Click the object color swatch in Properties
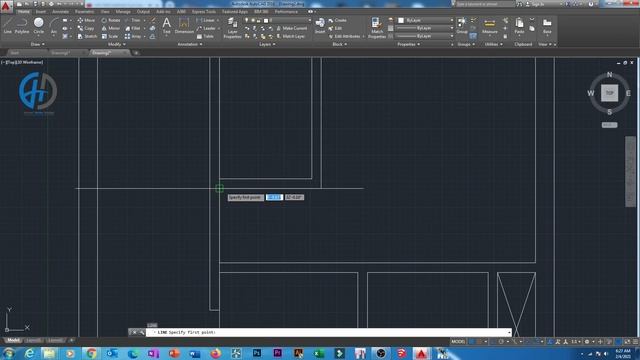640x360 pixels. coord(401,20)
